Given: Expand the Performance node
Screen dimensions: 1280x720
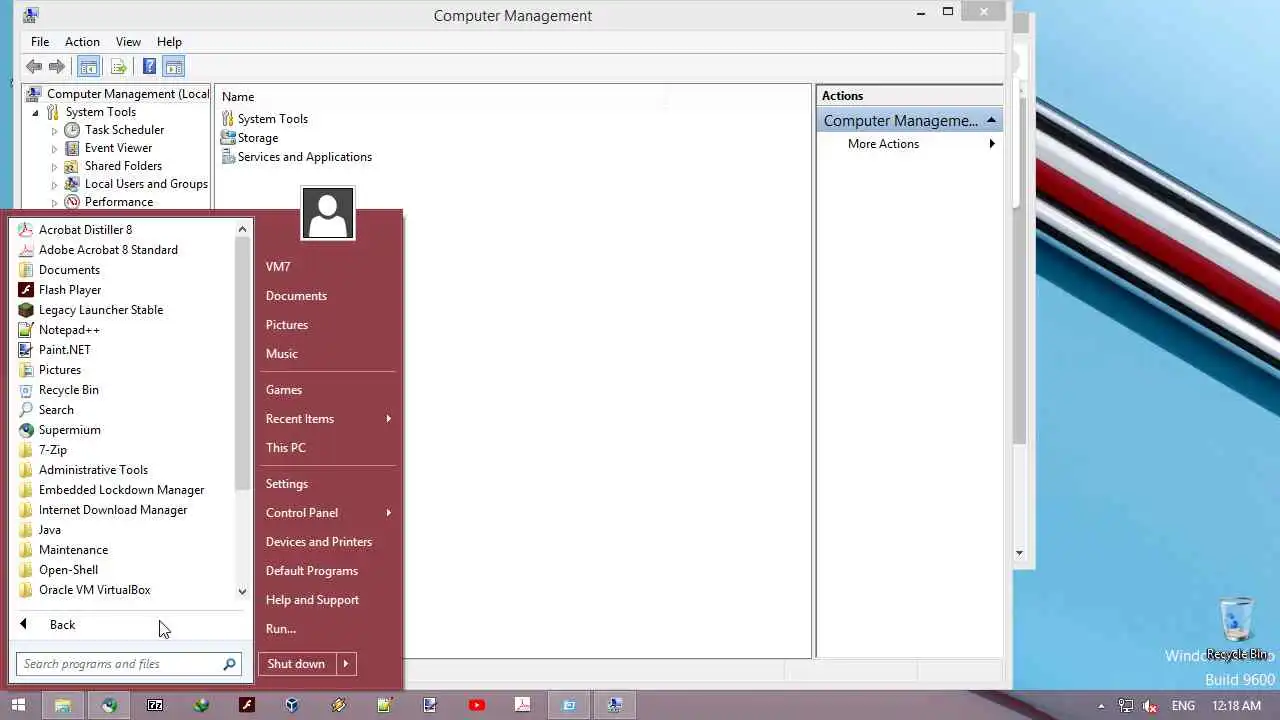Looking at the screenshot, I should click(55, 202).
